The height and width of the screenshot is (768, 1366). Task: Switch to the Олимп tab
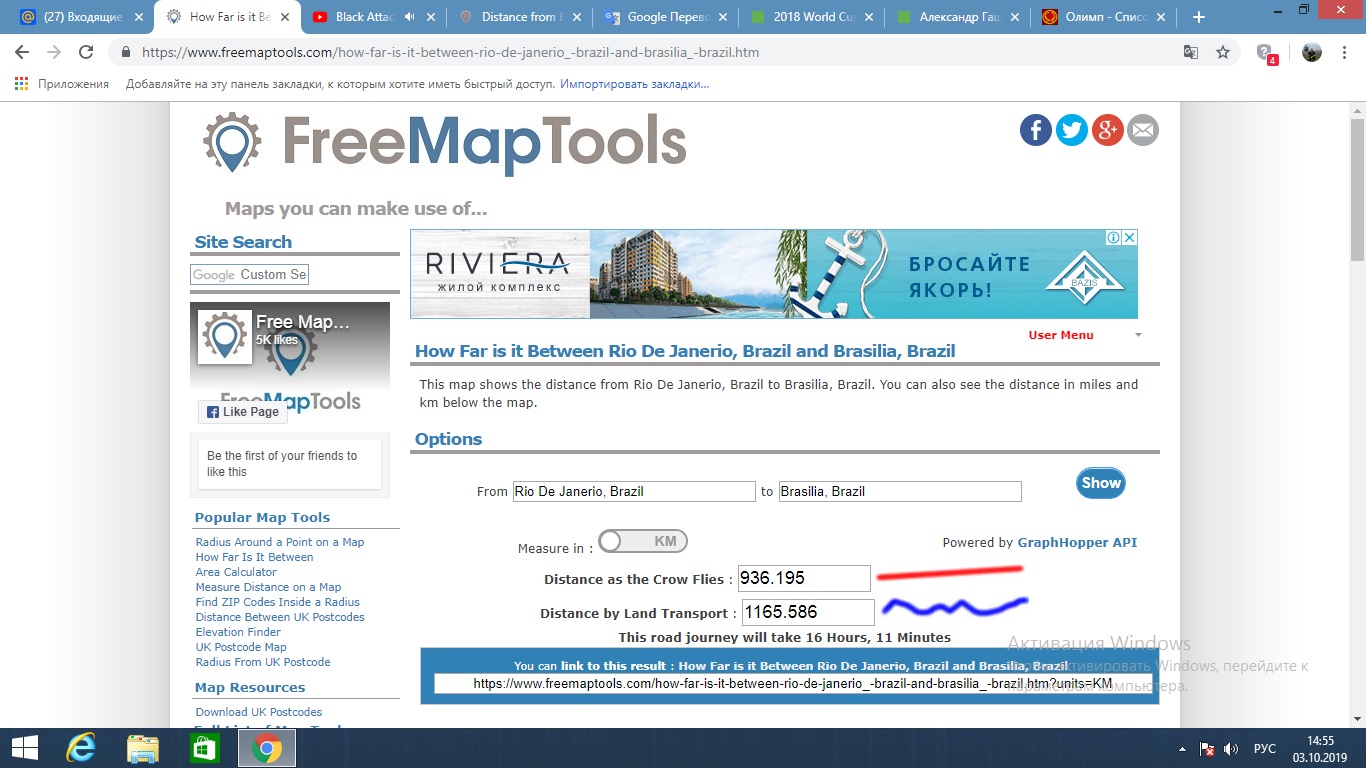click(x=1106, y=17)
